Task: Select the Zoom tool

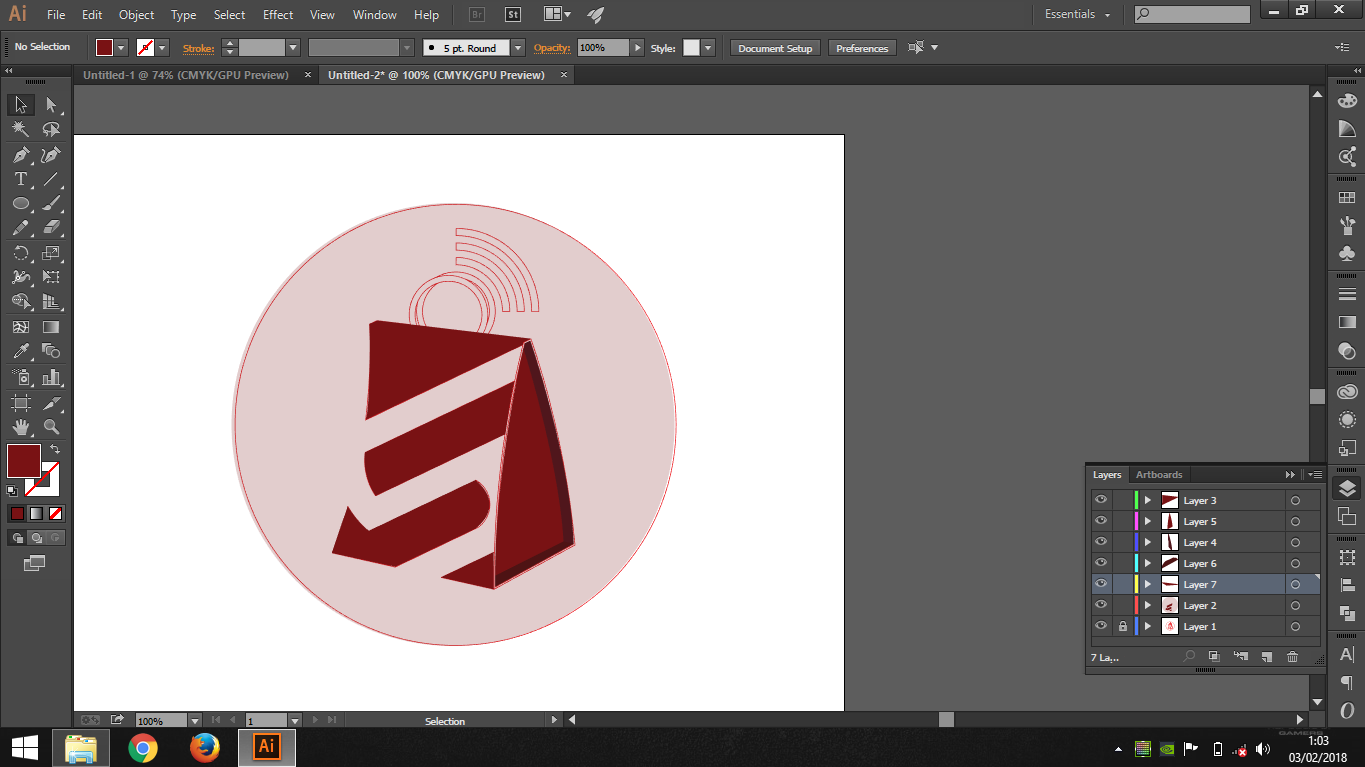Action: [x=51, y=427]
